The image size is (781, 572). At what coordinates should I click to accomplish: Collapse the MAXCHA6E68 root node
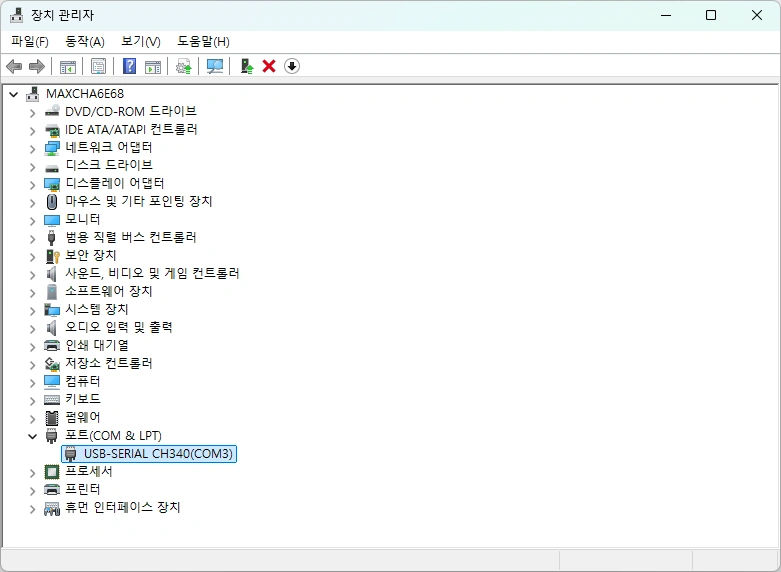13,94
